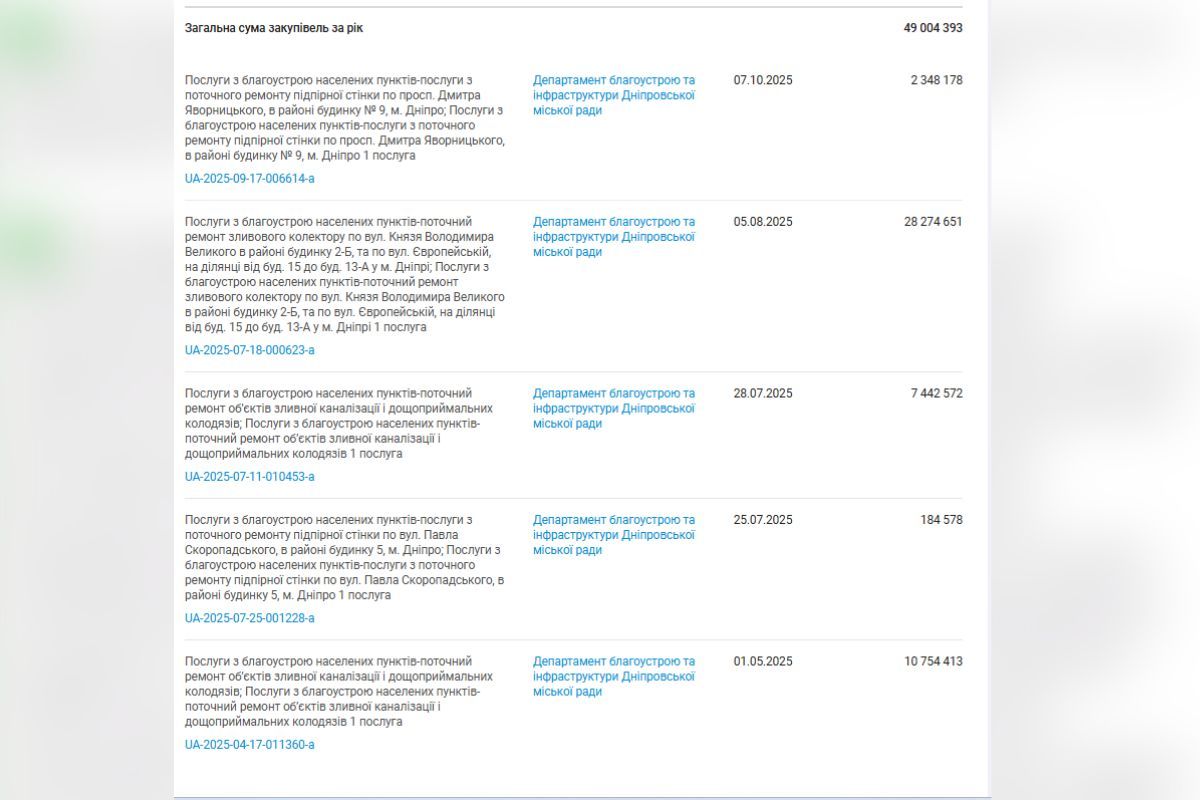Click the Князя Володимира Великого collector description
1200x800 pixels.
click(345, 274)
